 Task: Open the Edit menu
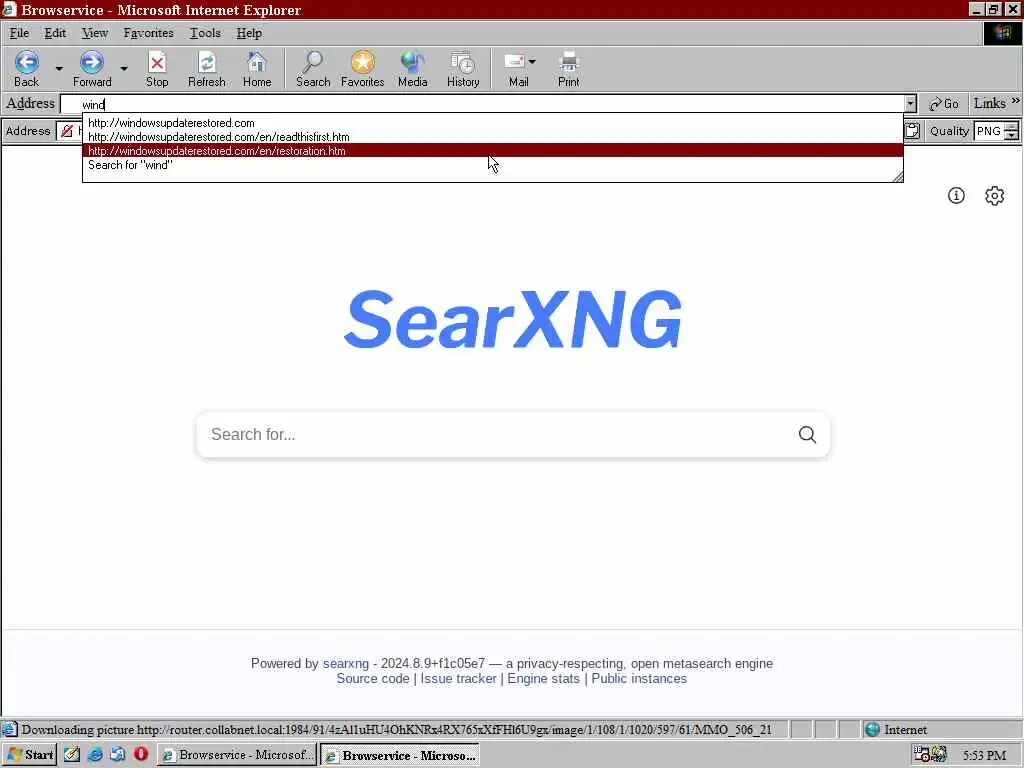[x=55, y=33]
